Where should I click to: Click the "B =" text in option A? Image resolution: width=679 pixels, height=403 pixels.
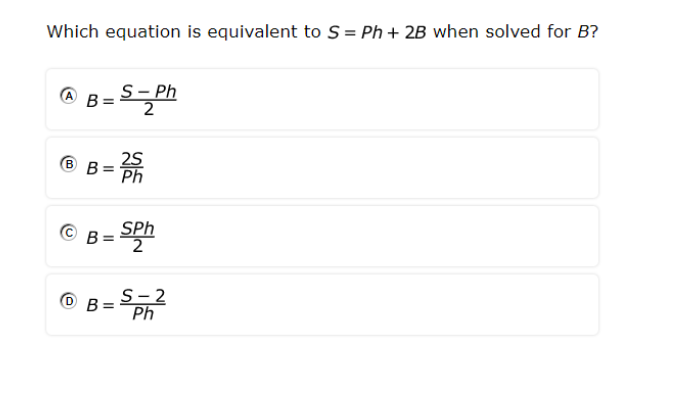click(100, 100)
